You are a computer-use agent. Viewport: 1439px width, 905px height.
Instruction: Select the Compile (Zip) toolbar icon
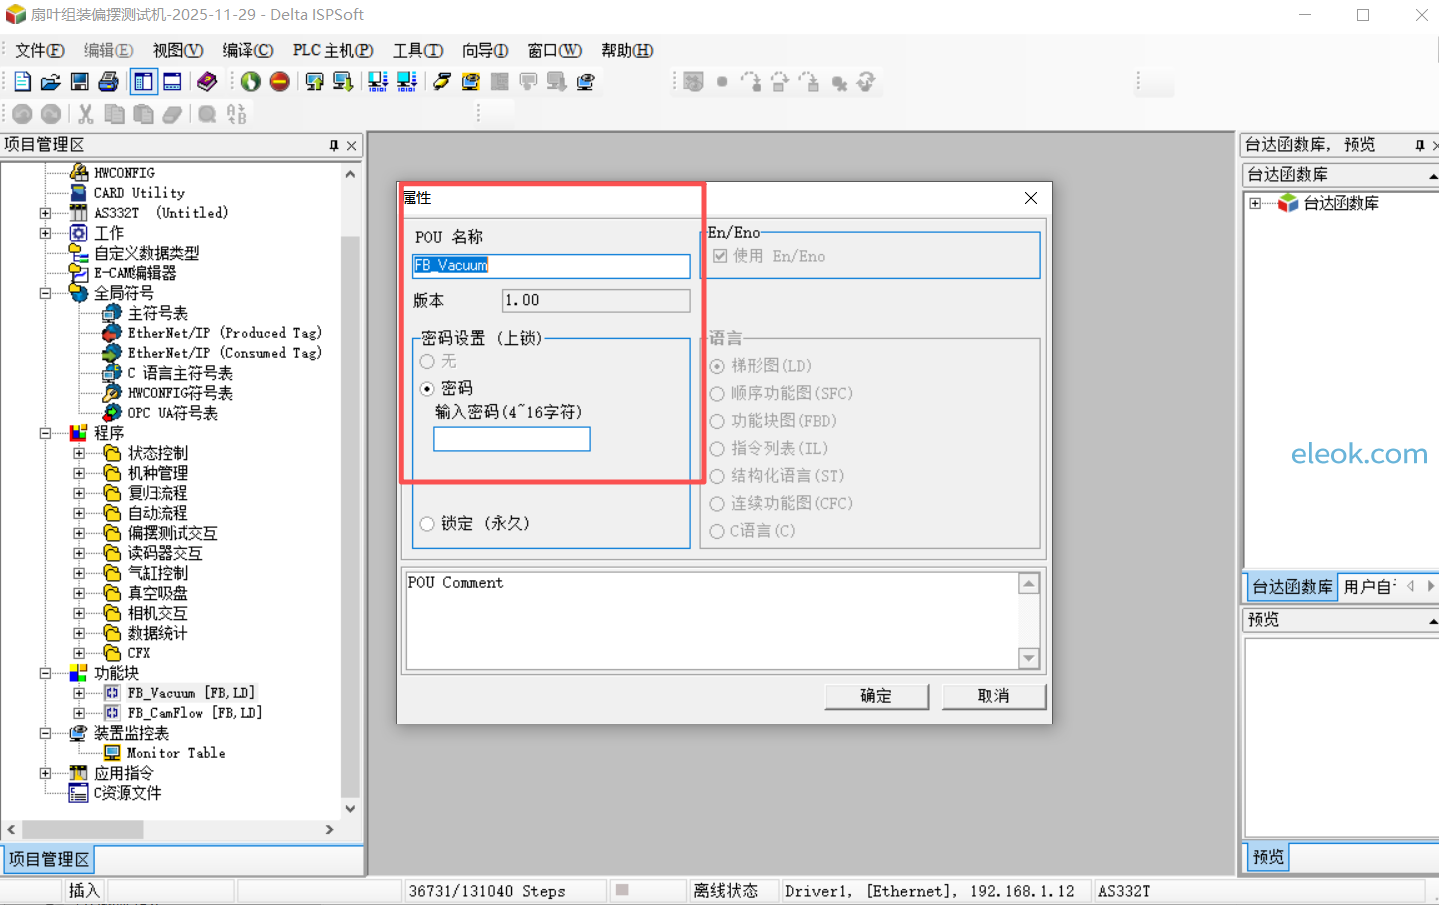441,81
